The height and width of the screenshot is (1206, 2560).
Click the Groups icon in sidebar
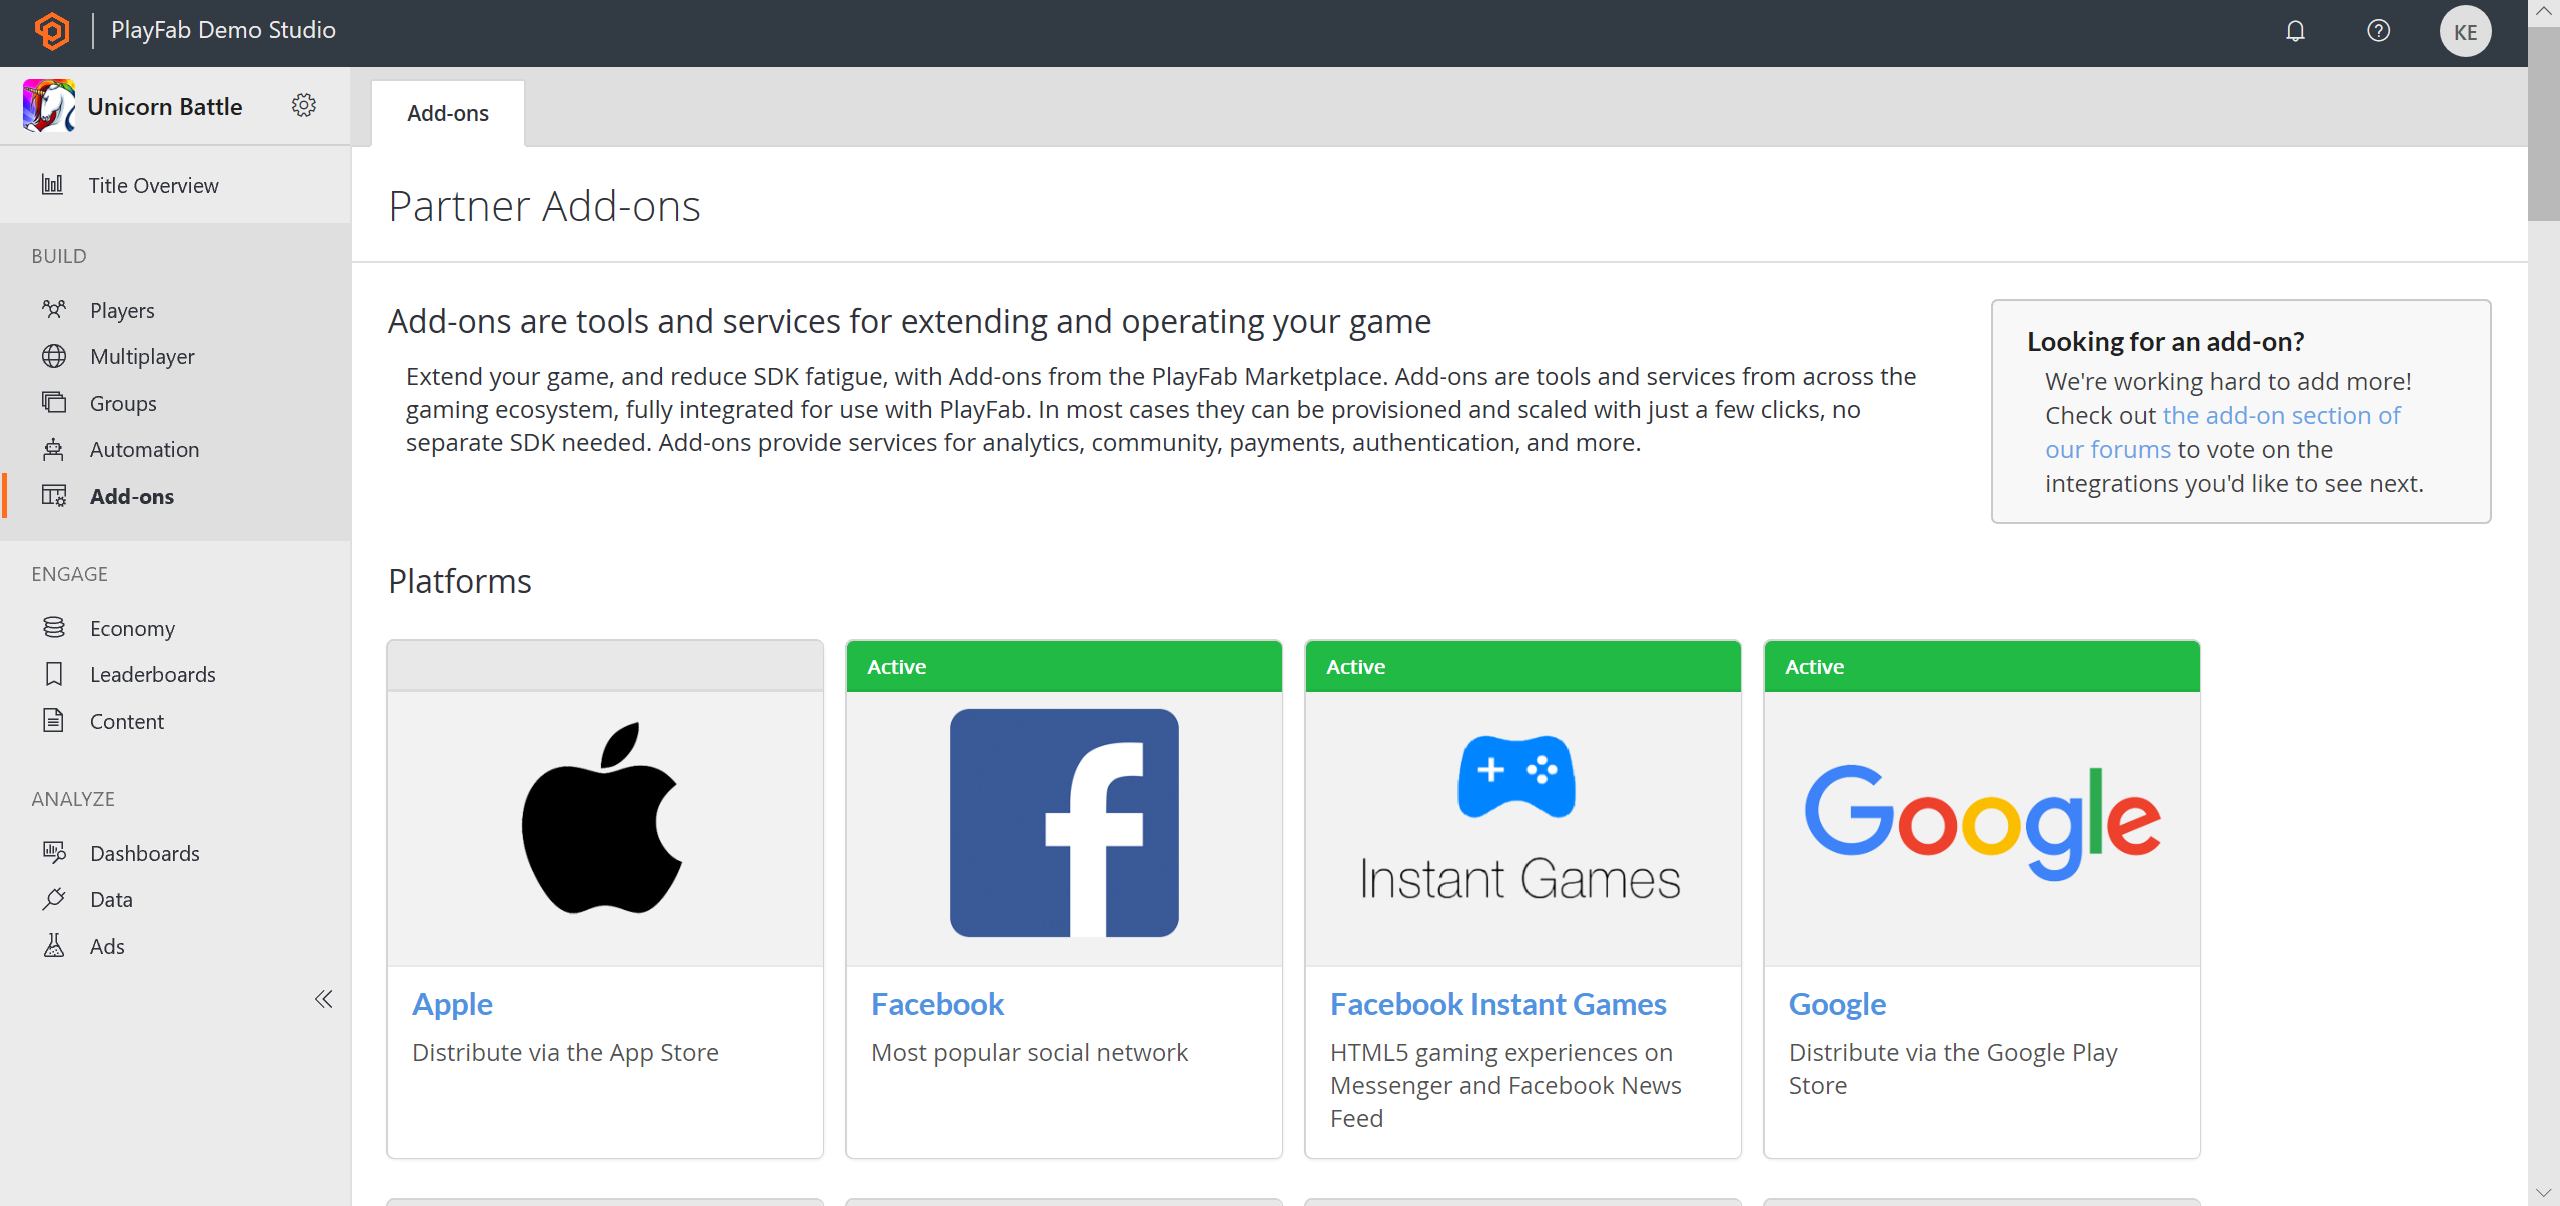click(54, 401)
